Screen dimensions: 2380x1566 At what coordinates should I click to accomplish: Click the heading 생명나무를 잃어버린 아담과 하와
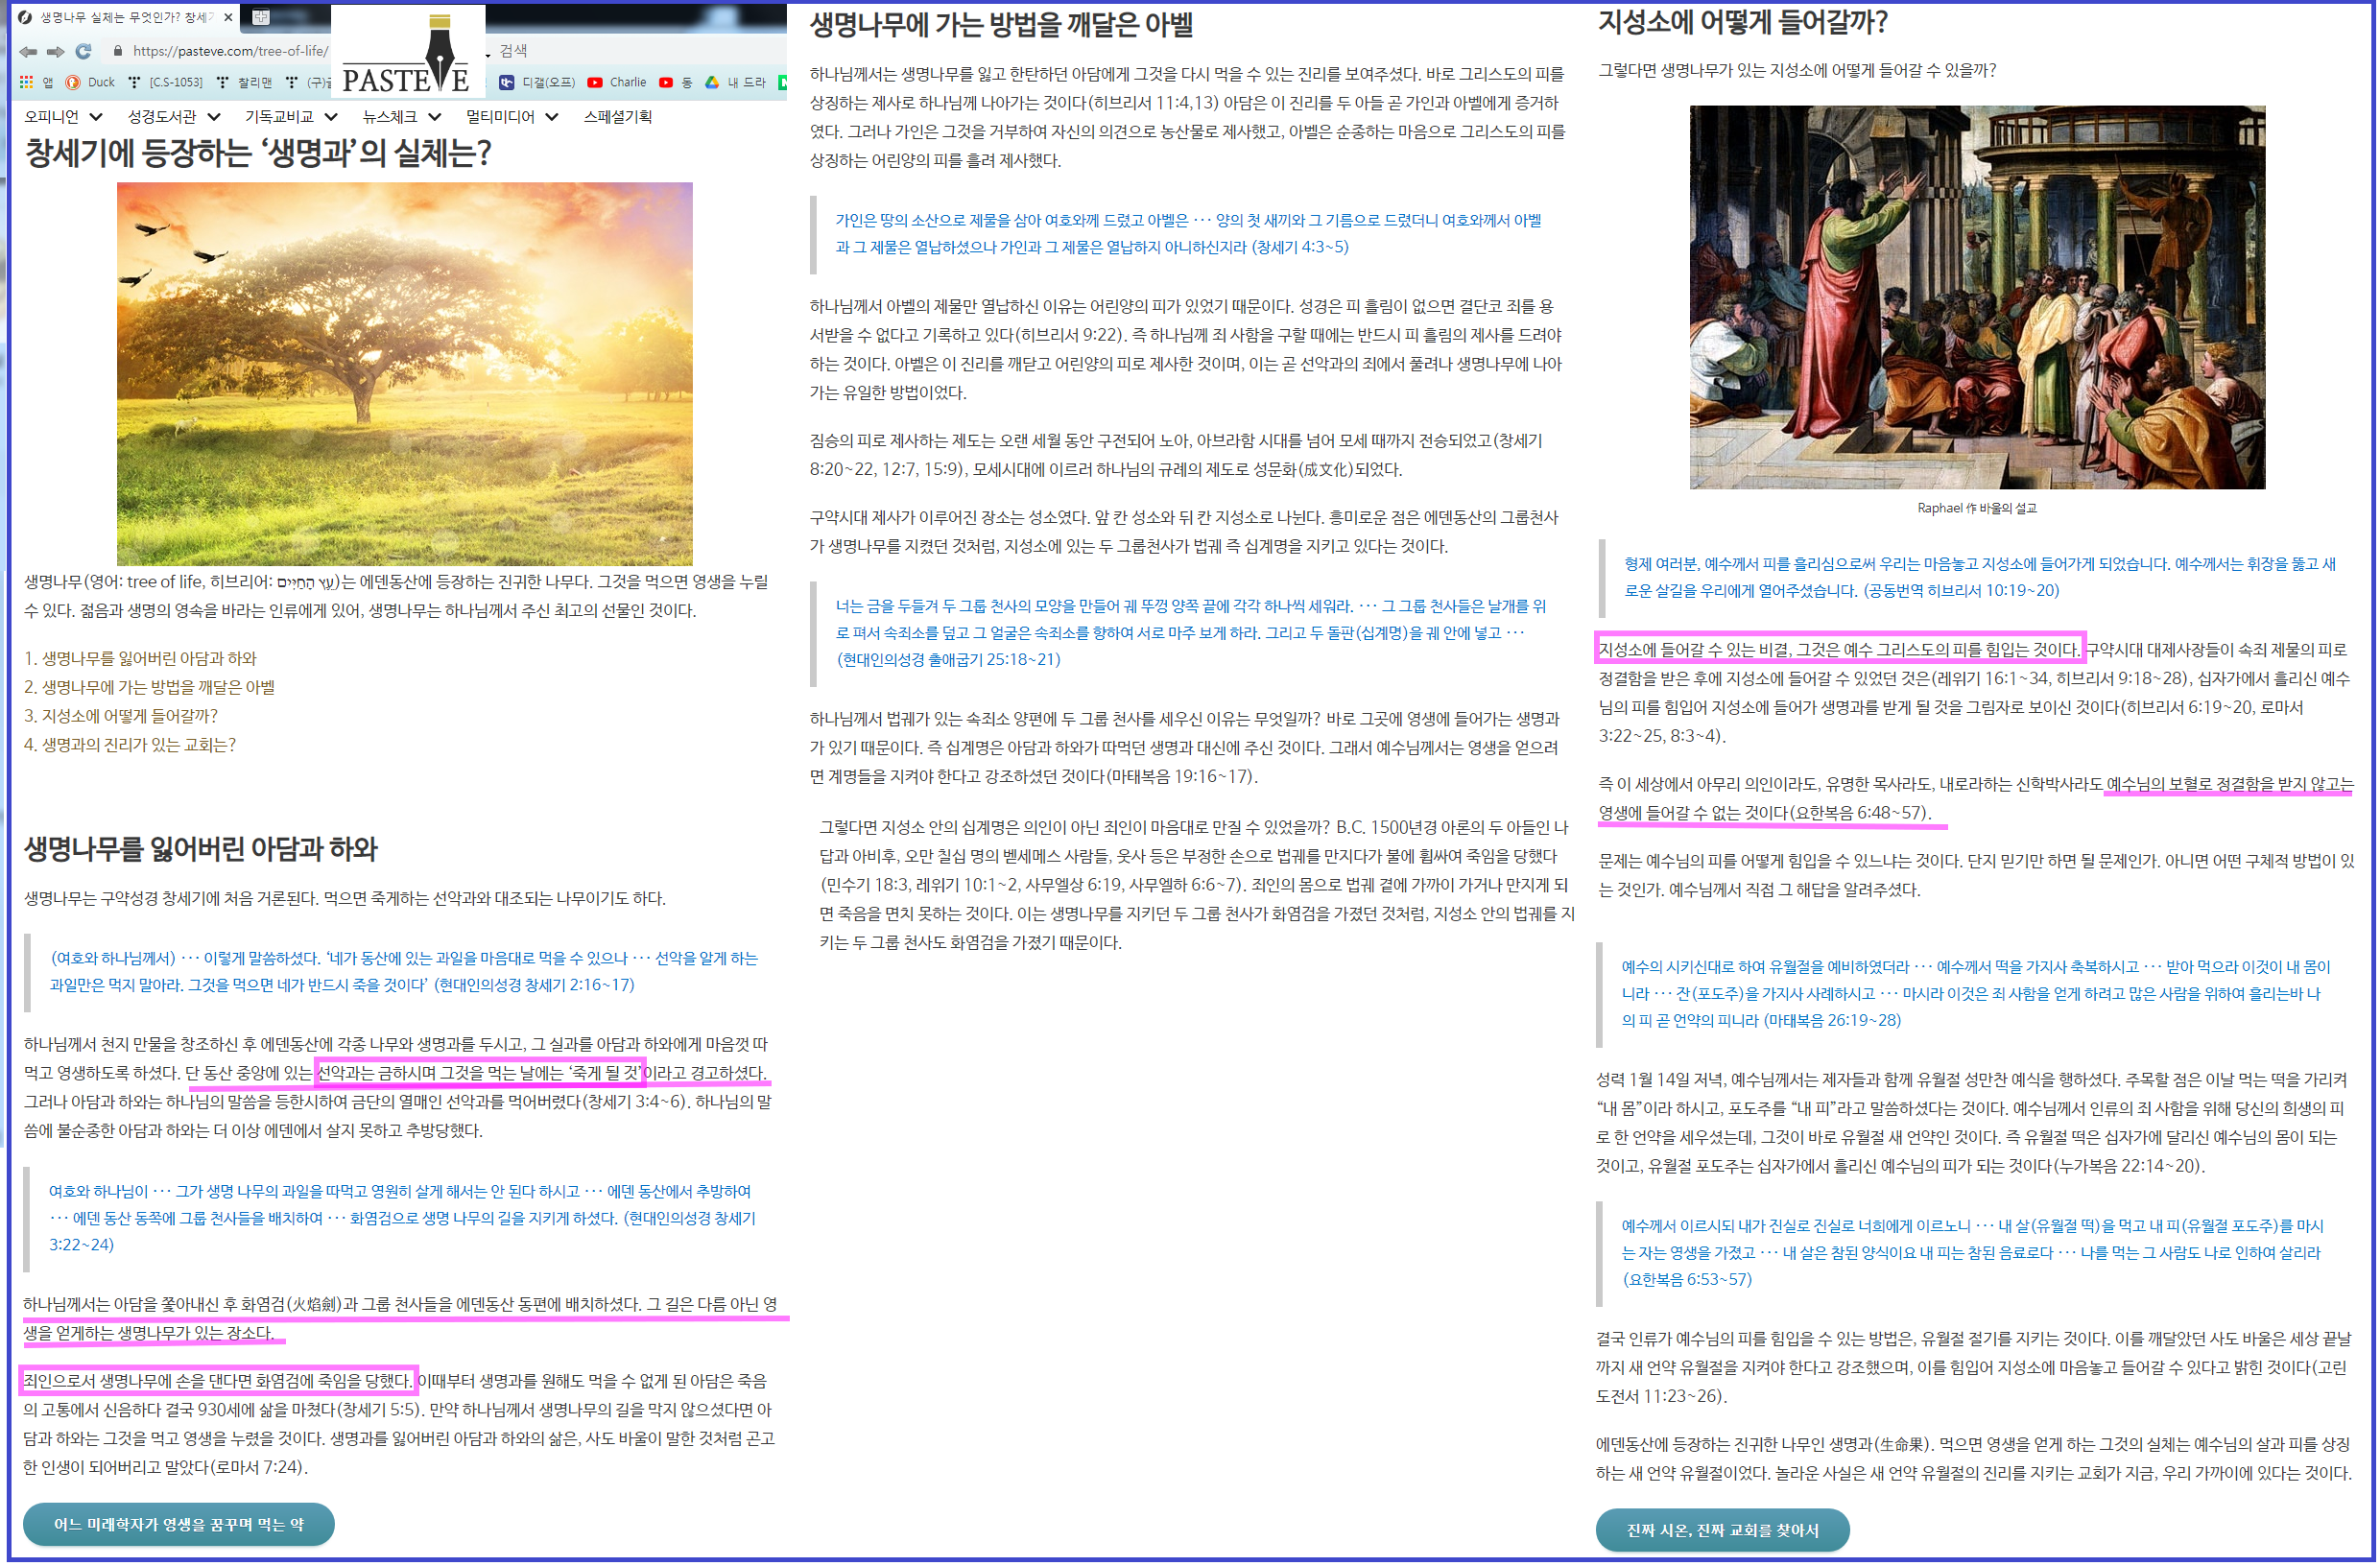(x=201, y=850)
